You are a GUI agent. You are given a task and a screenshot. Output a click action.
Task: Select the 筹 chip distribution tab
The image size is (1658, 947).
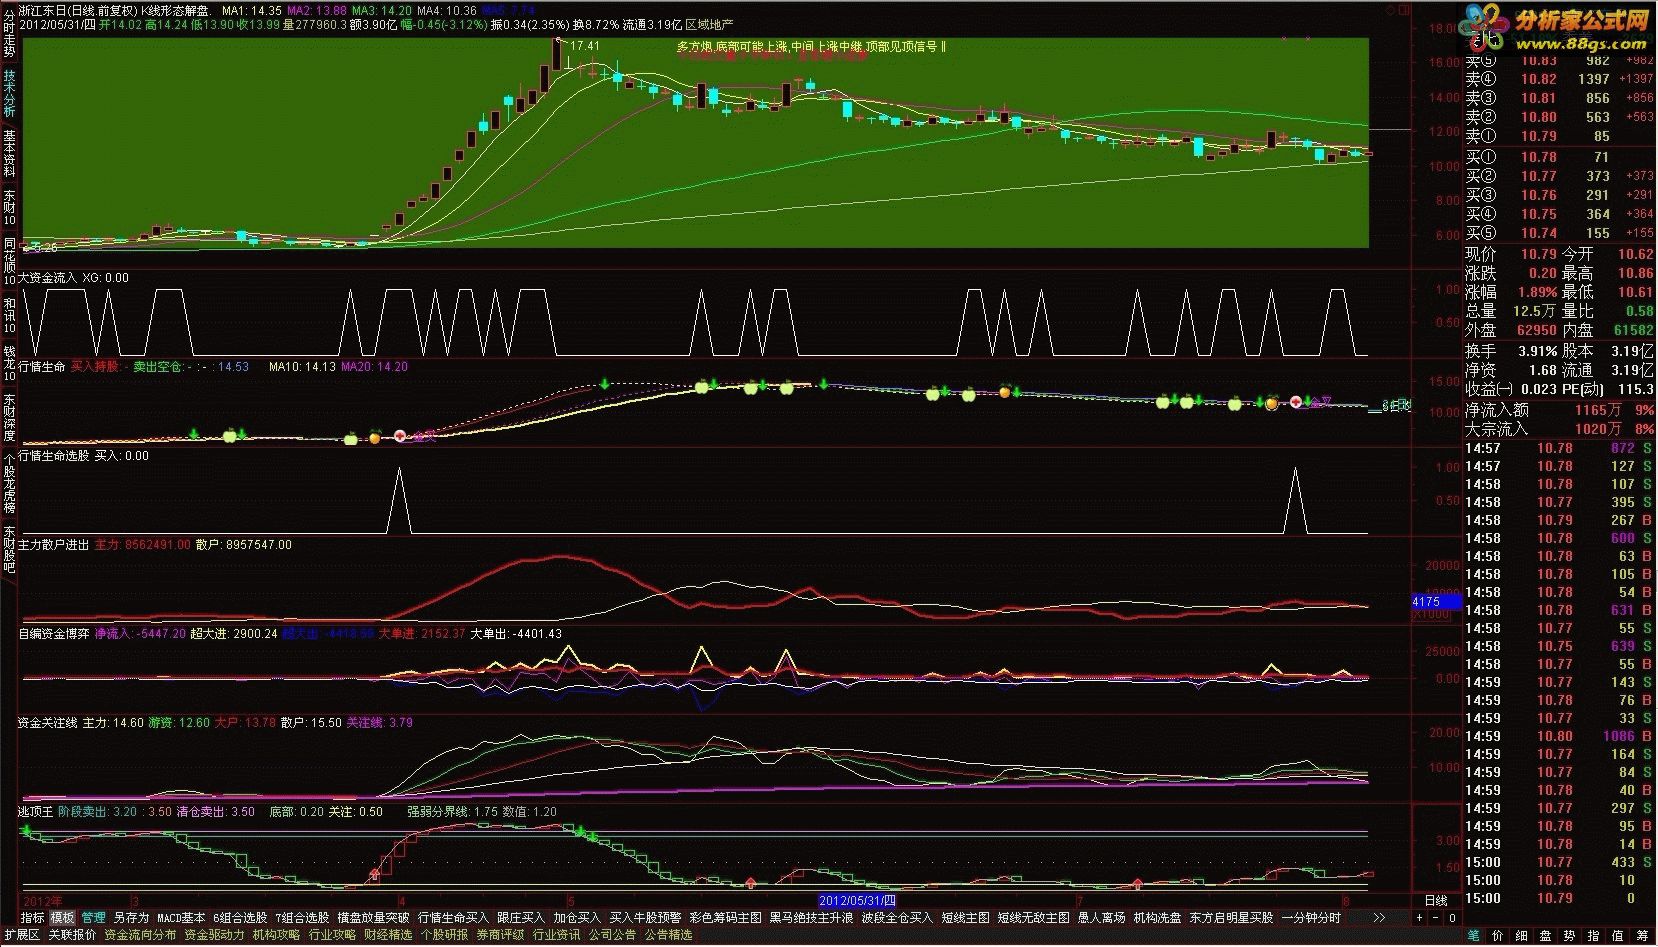[1642, 936]
